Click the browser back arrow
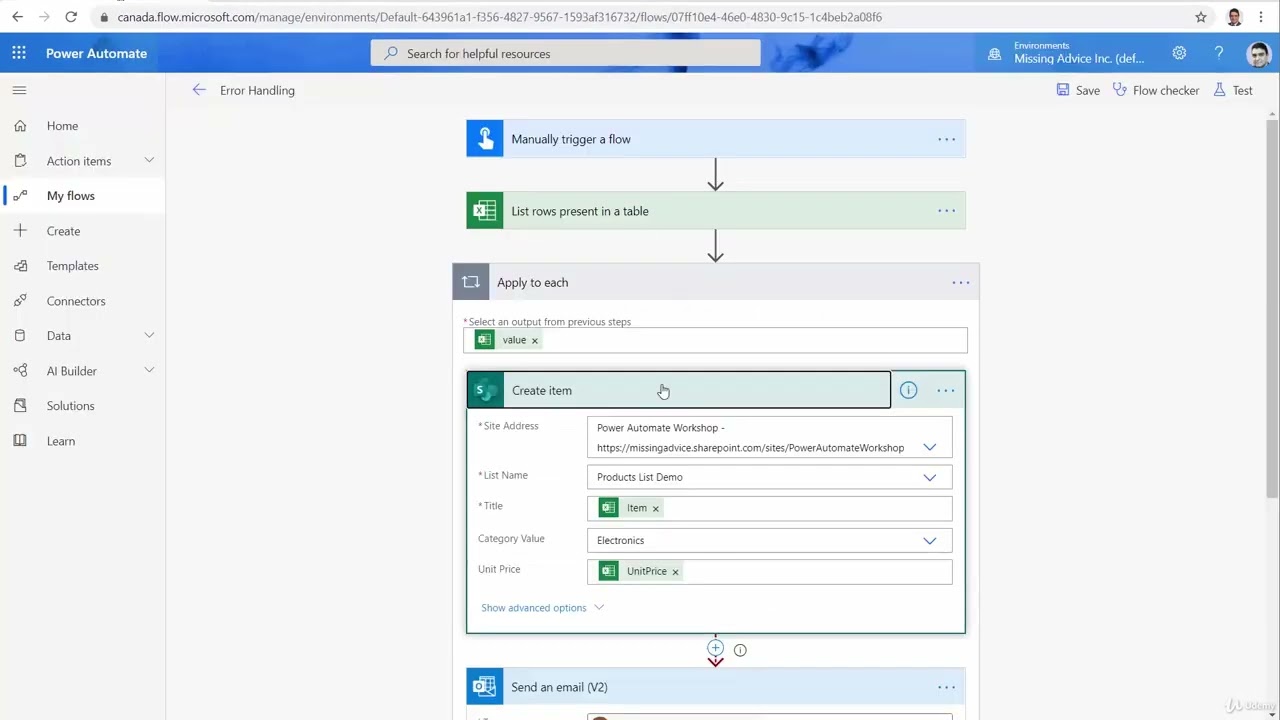 (x=17, y=17)
